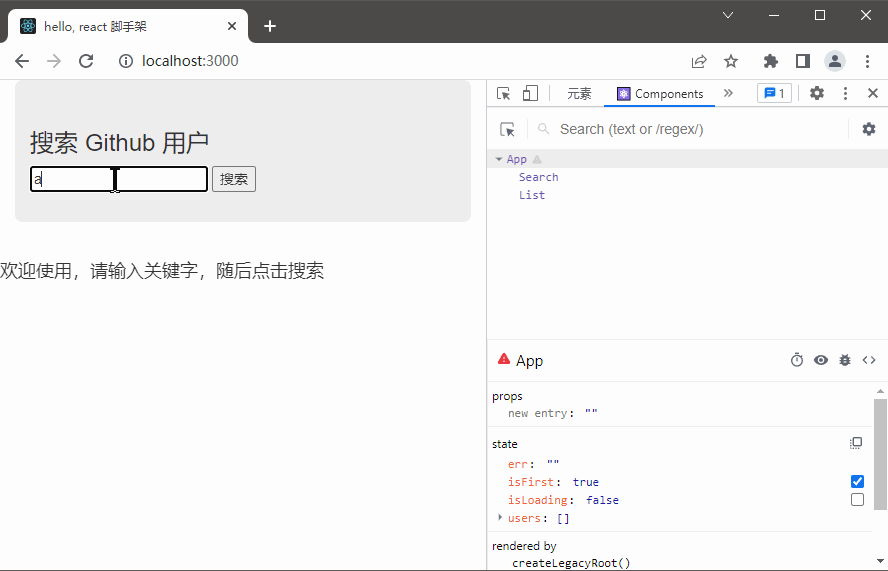Screen dimensions: 888x571
Task: Check the isLoading state checkbox
Action: click(857, 500)
